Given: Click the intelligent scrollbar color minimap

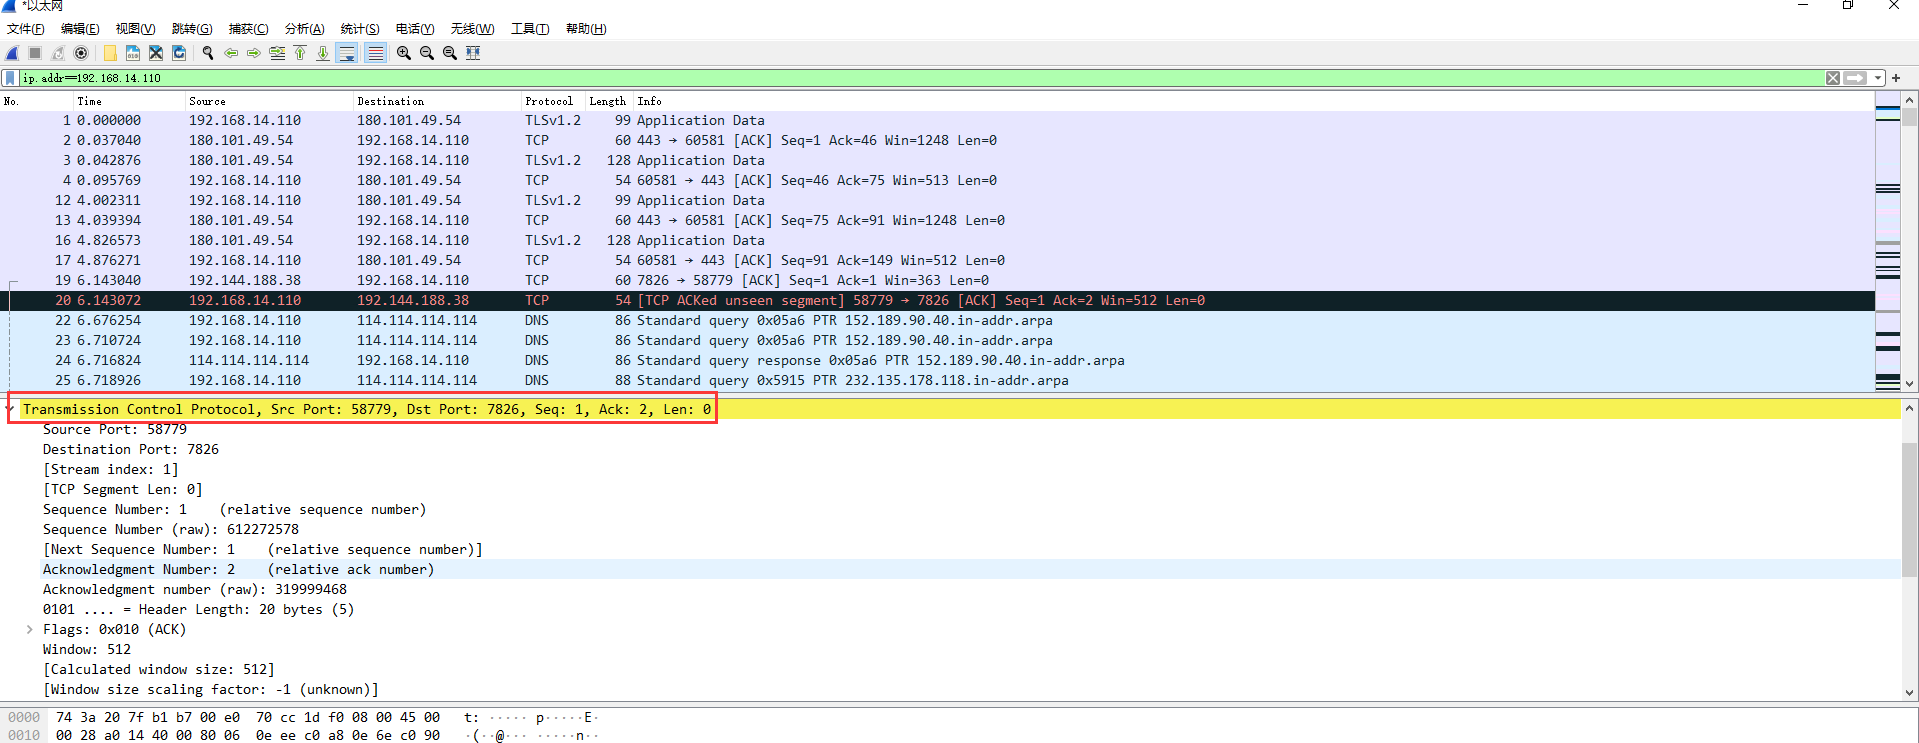Looking at the screenshot, I should (x=1888, y=243).
